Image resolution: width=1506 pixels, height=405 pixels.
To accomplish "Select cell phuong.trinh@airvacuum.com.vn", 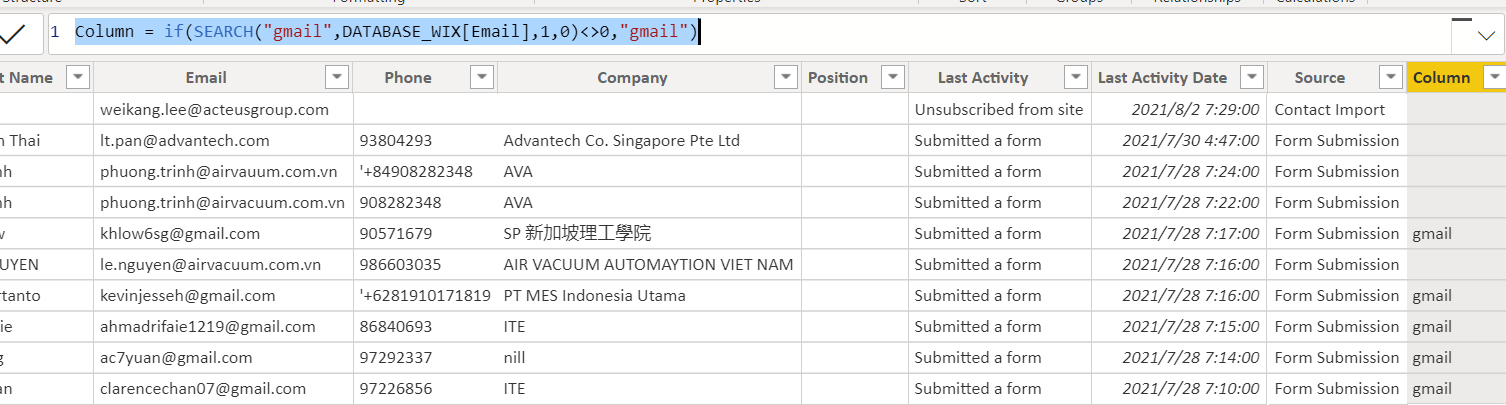I will 222,203.
